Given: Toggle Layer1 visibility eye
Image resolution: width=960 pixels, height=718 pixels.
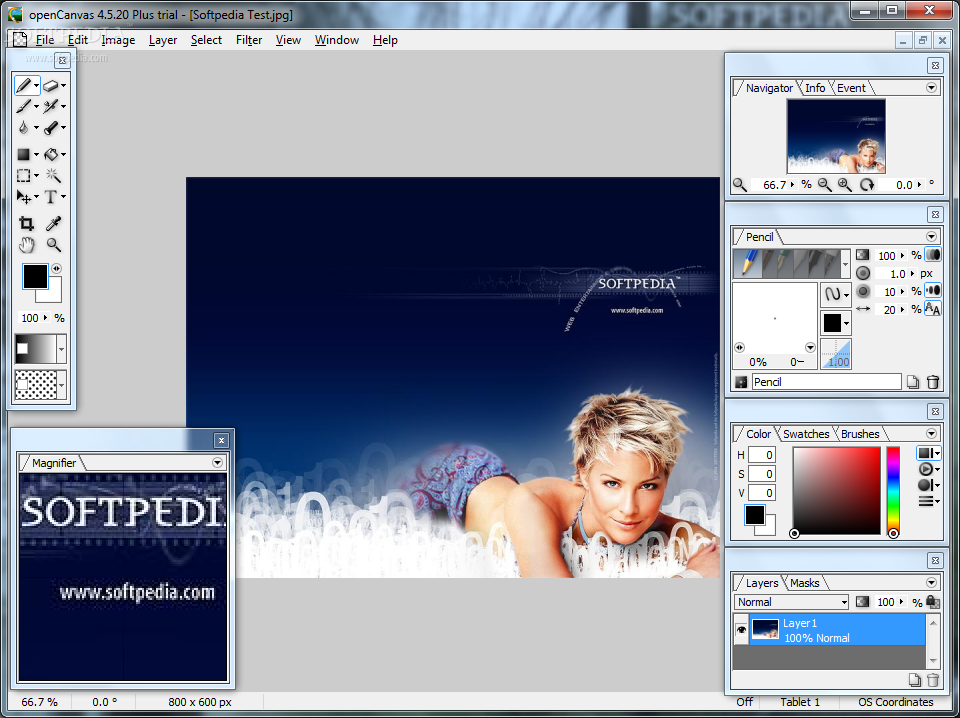Looking at the screenshot, I should pos(741,629).
